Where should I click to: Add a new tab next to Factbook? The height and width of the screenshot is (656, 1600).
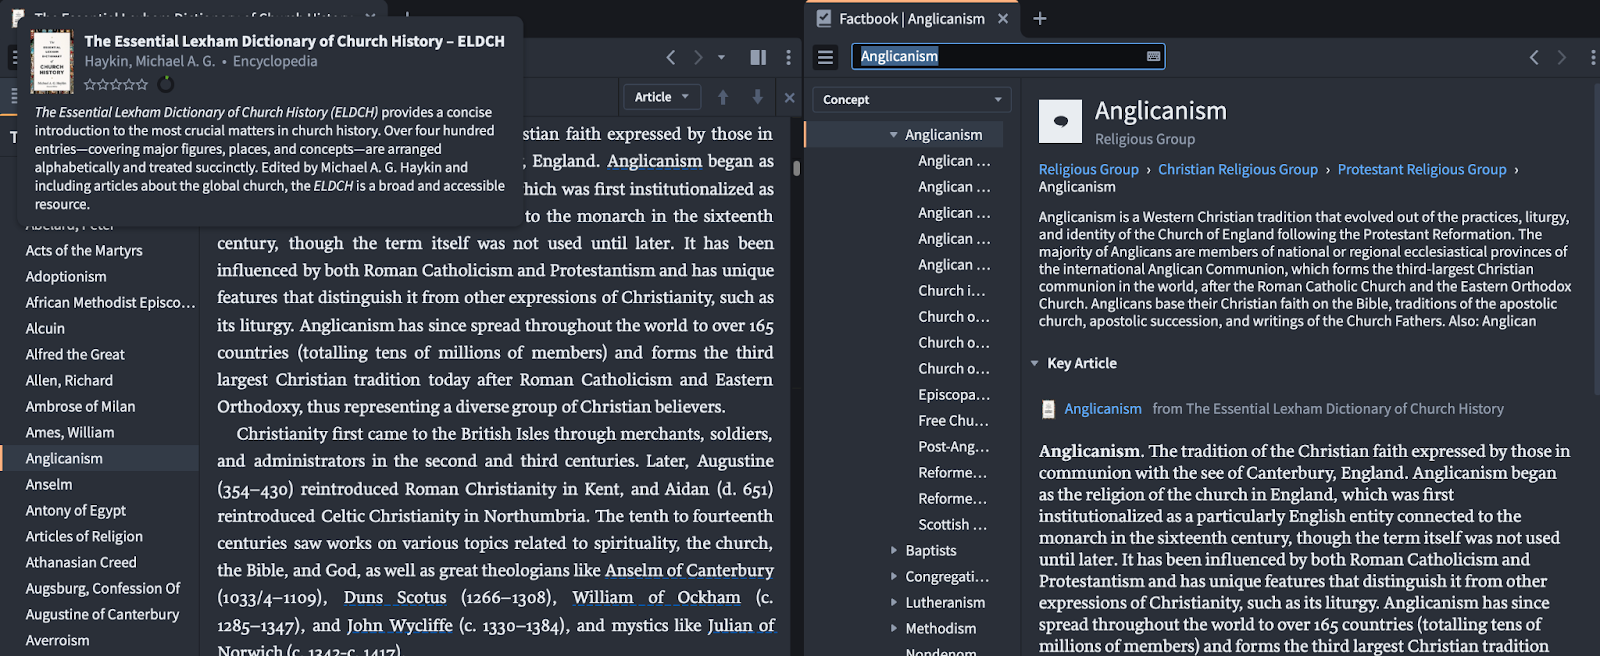[x=1040, y=18]
